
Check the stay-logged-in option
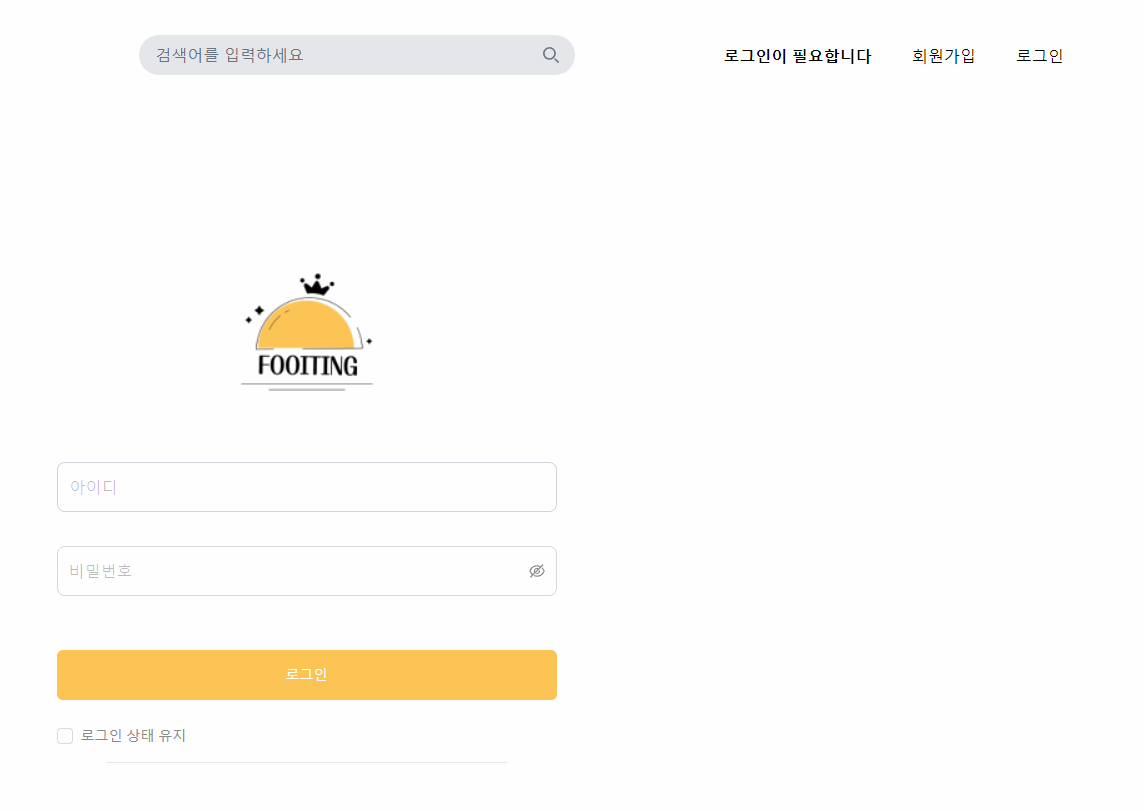[64, 735]
